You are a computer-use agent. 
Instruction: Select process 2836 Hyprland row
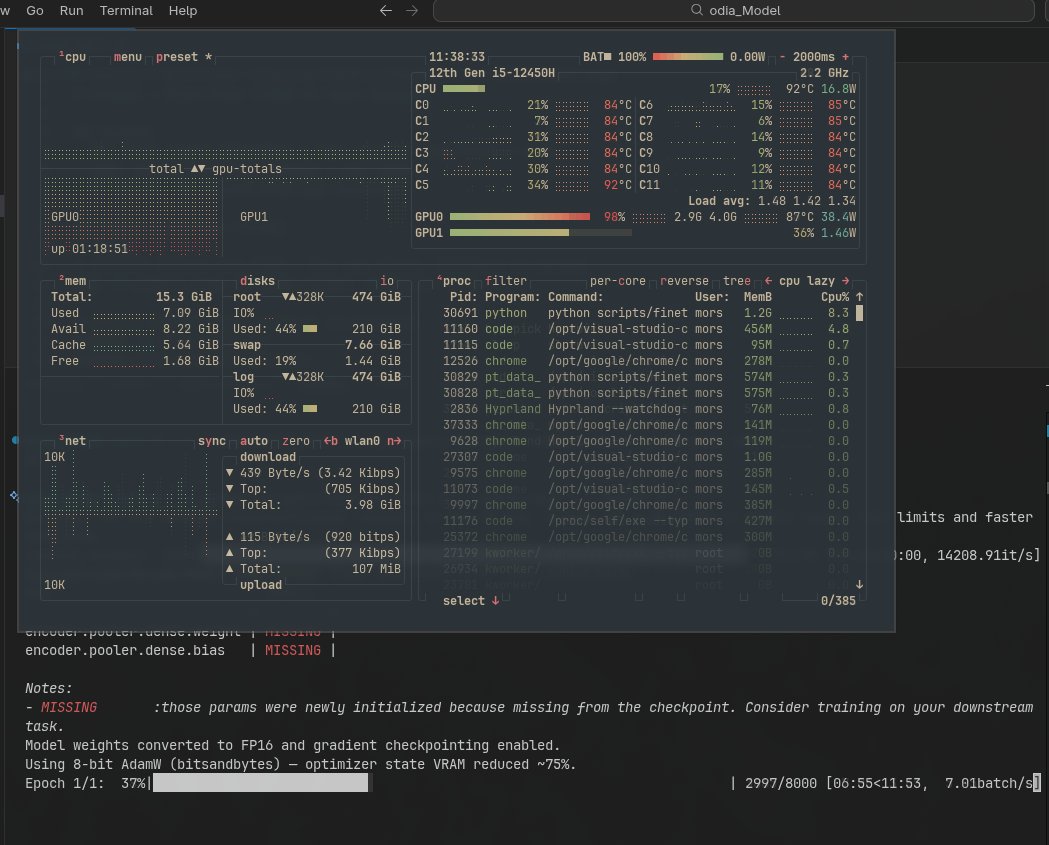click(646, 409)
